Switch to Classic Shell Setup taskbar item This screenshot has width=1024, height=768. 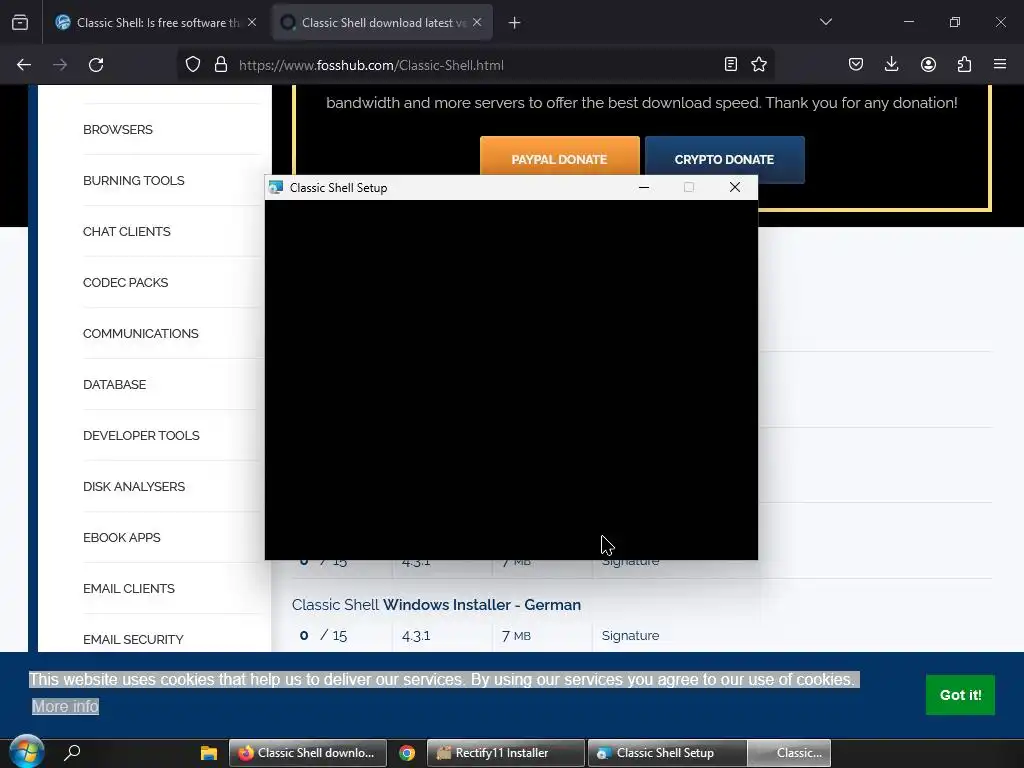[x=667, y=752]
